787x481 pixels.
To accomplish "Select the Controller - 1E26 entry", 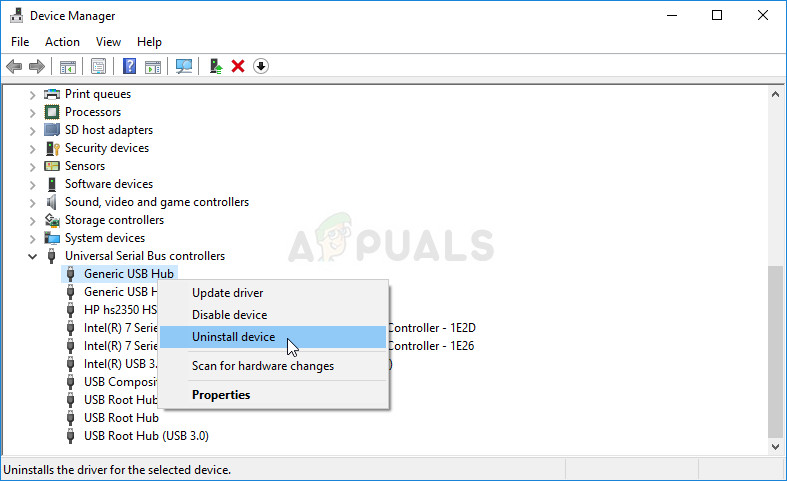I will (431, 346).
